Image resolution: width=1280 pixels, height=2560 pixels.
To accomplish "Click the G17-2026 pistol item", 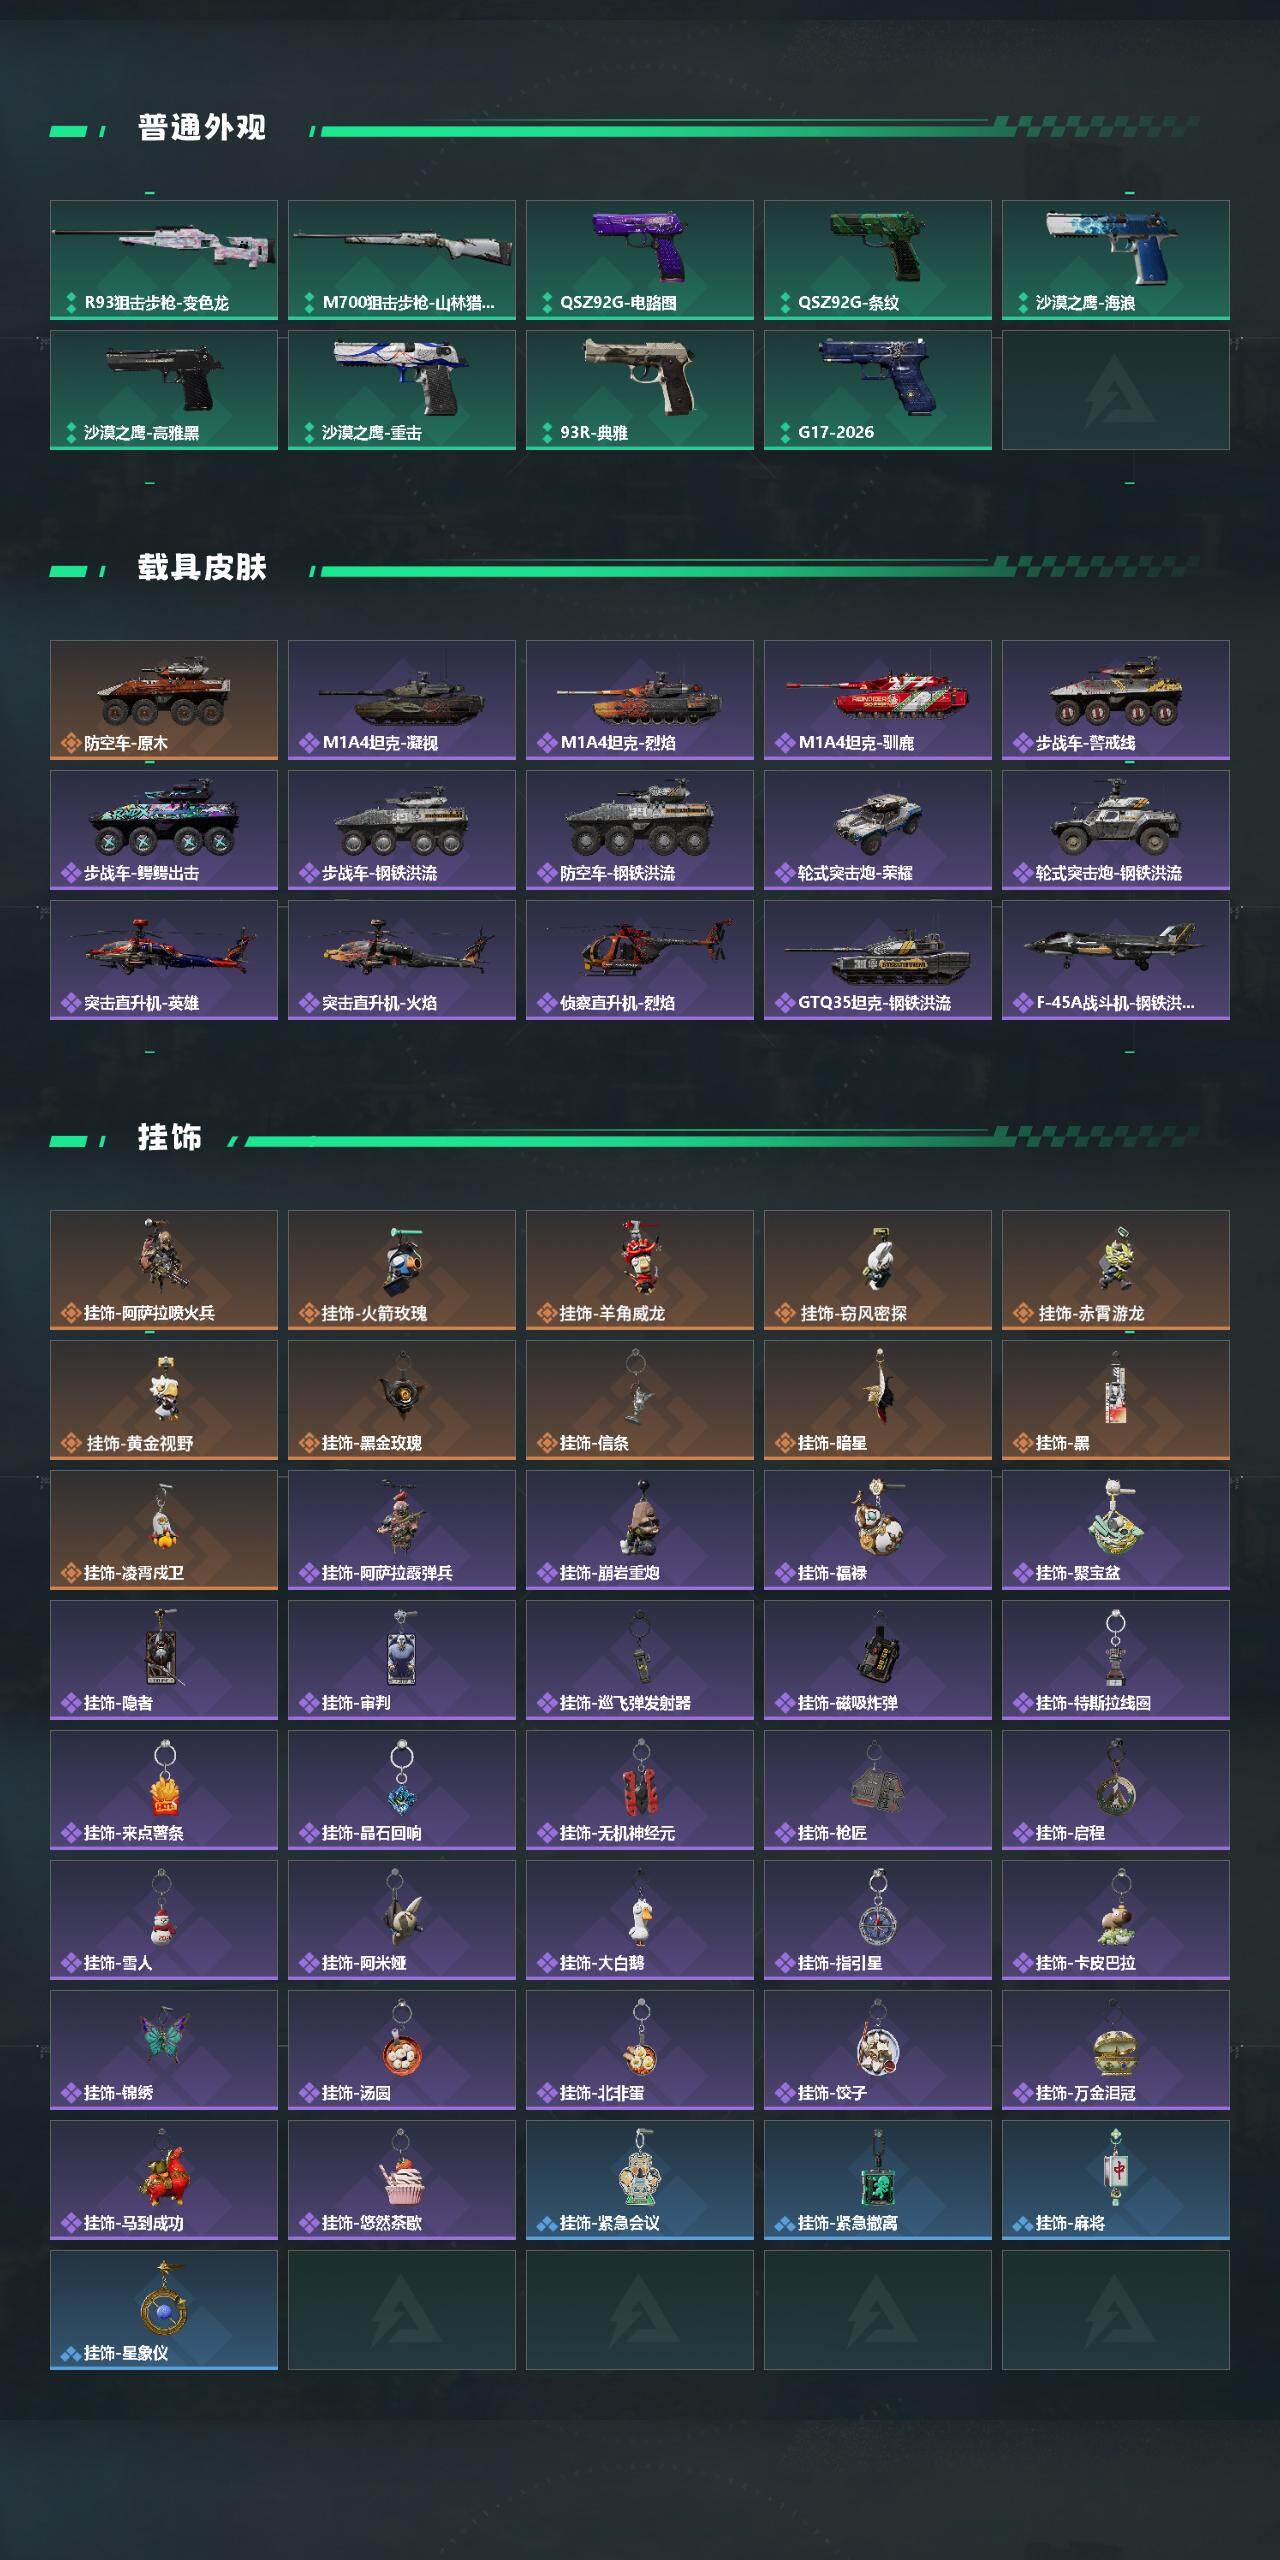I will click(878, 390).
